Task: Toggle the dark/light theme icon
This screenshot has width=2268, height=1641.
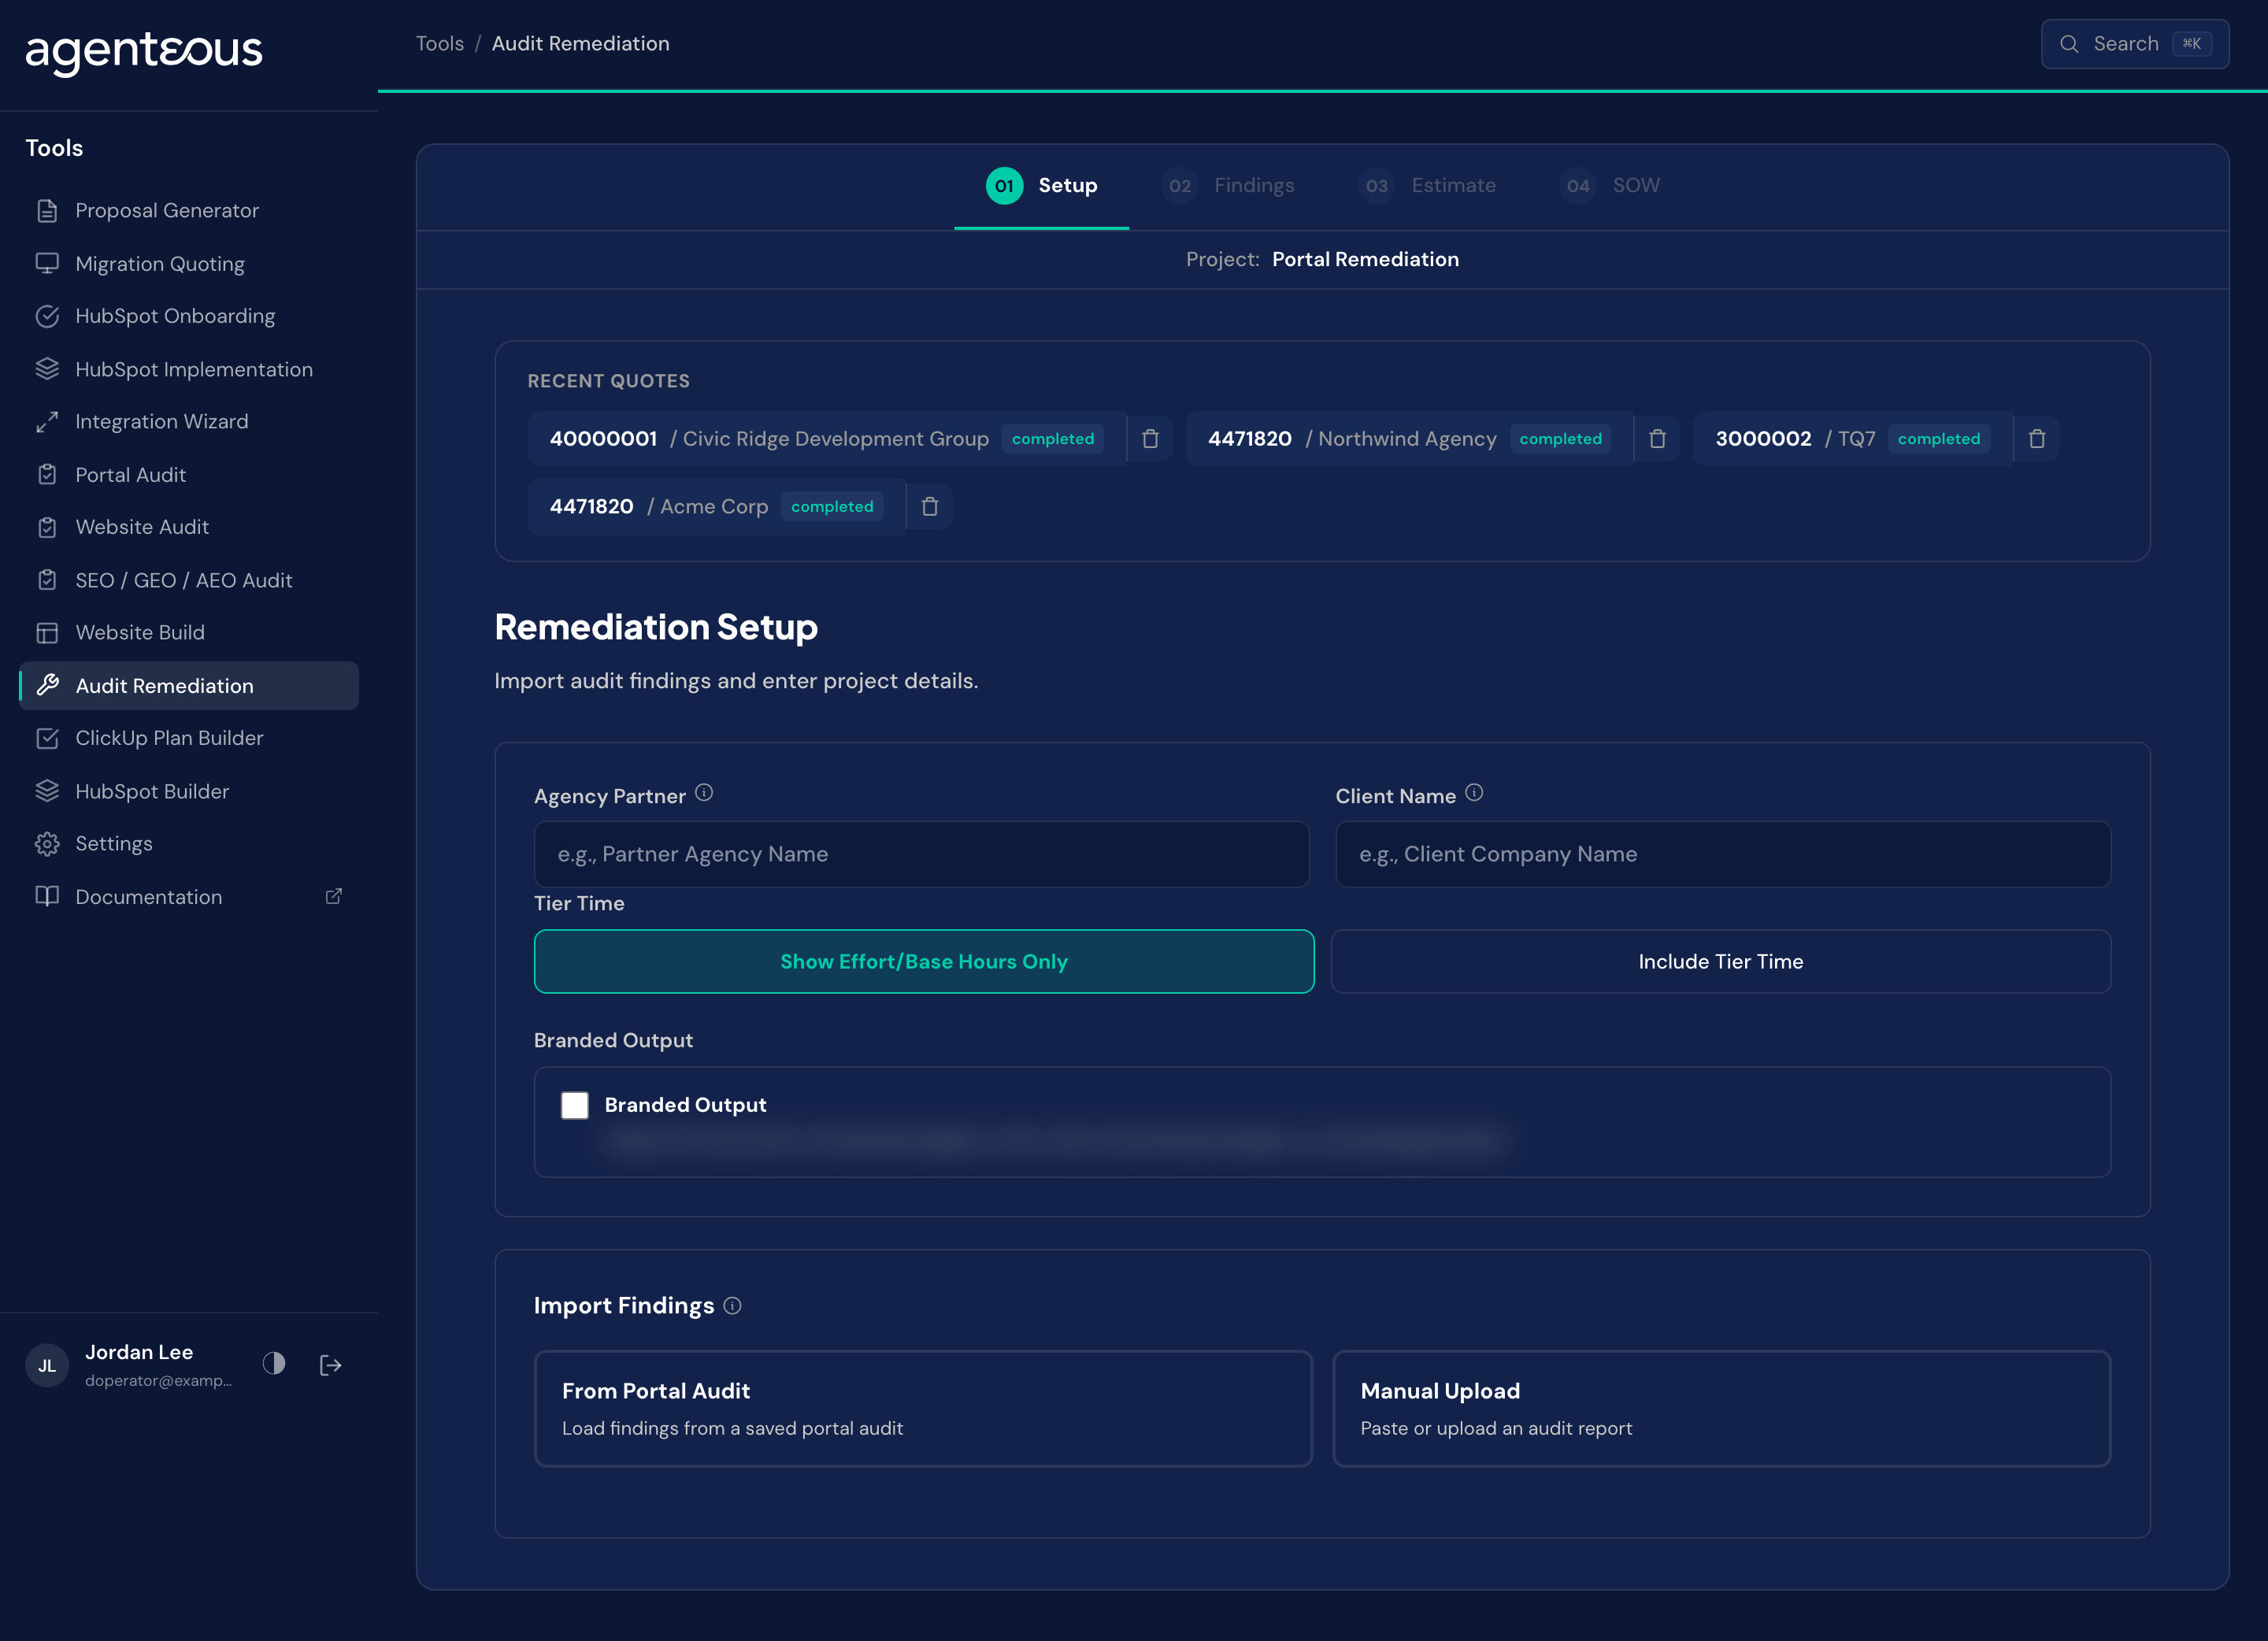Action: [274, 1364]
